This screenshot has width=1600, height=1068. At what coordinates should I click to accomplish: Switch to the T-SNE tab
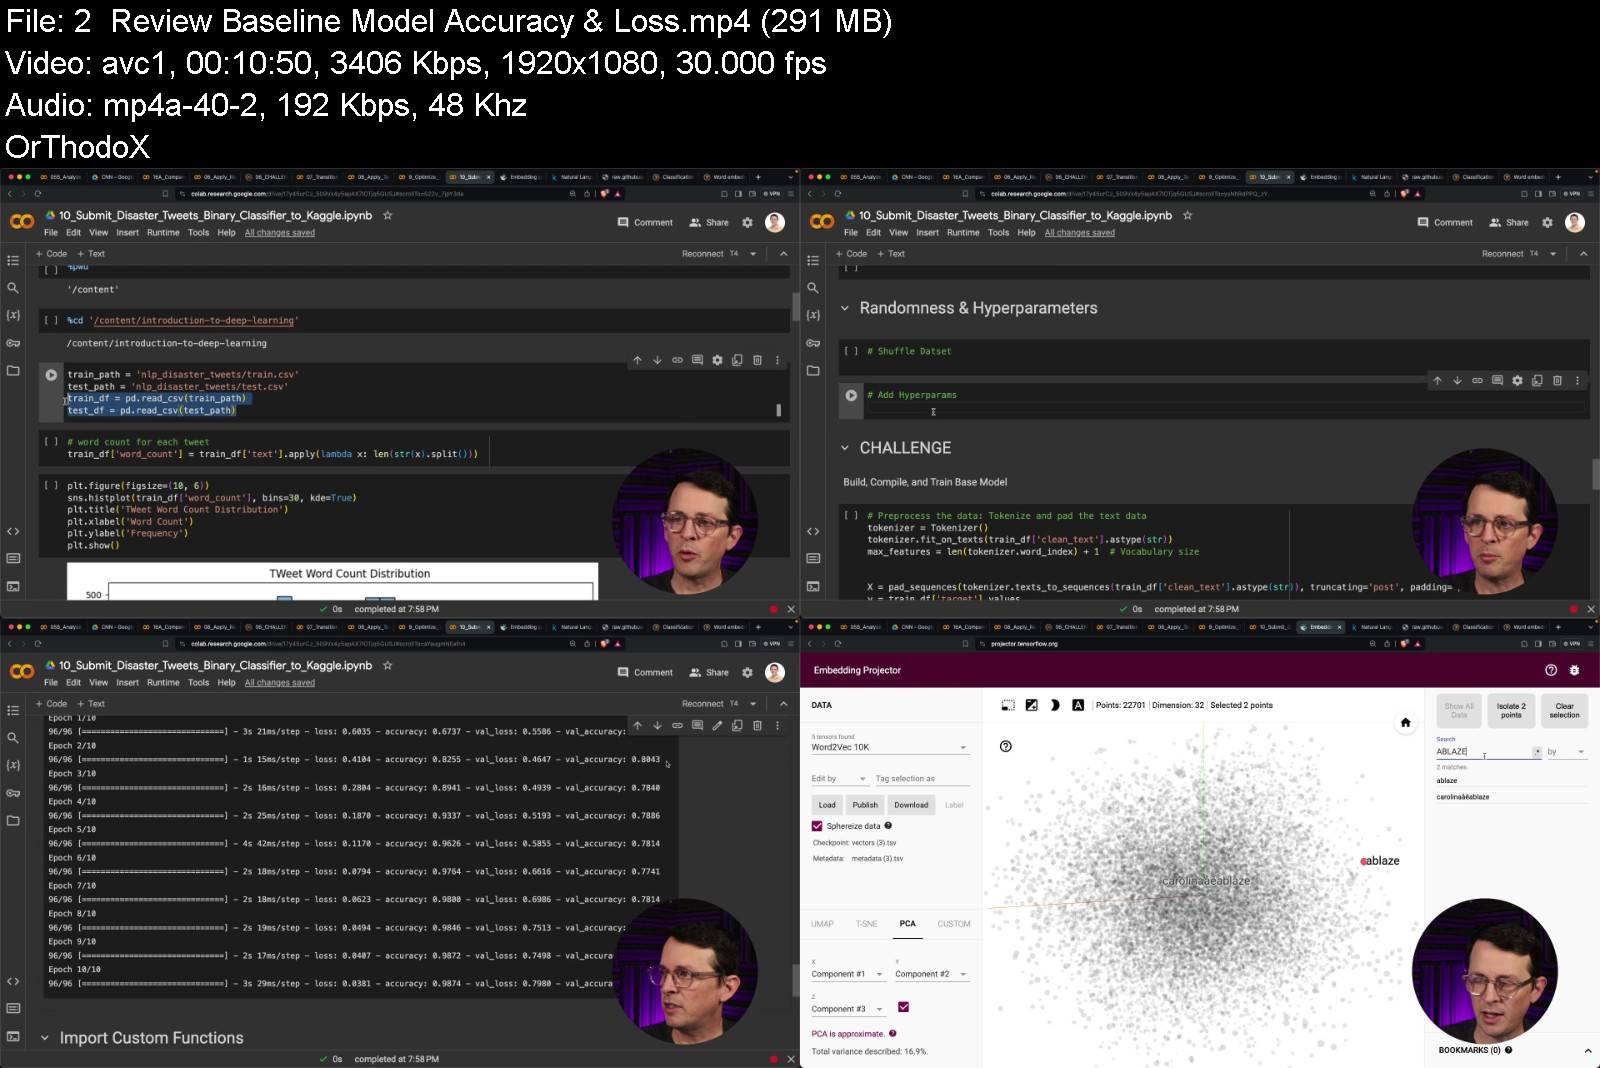tap(866, 924)
